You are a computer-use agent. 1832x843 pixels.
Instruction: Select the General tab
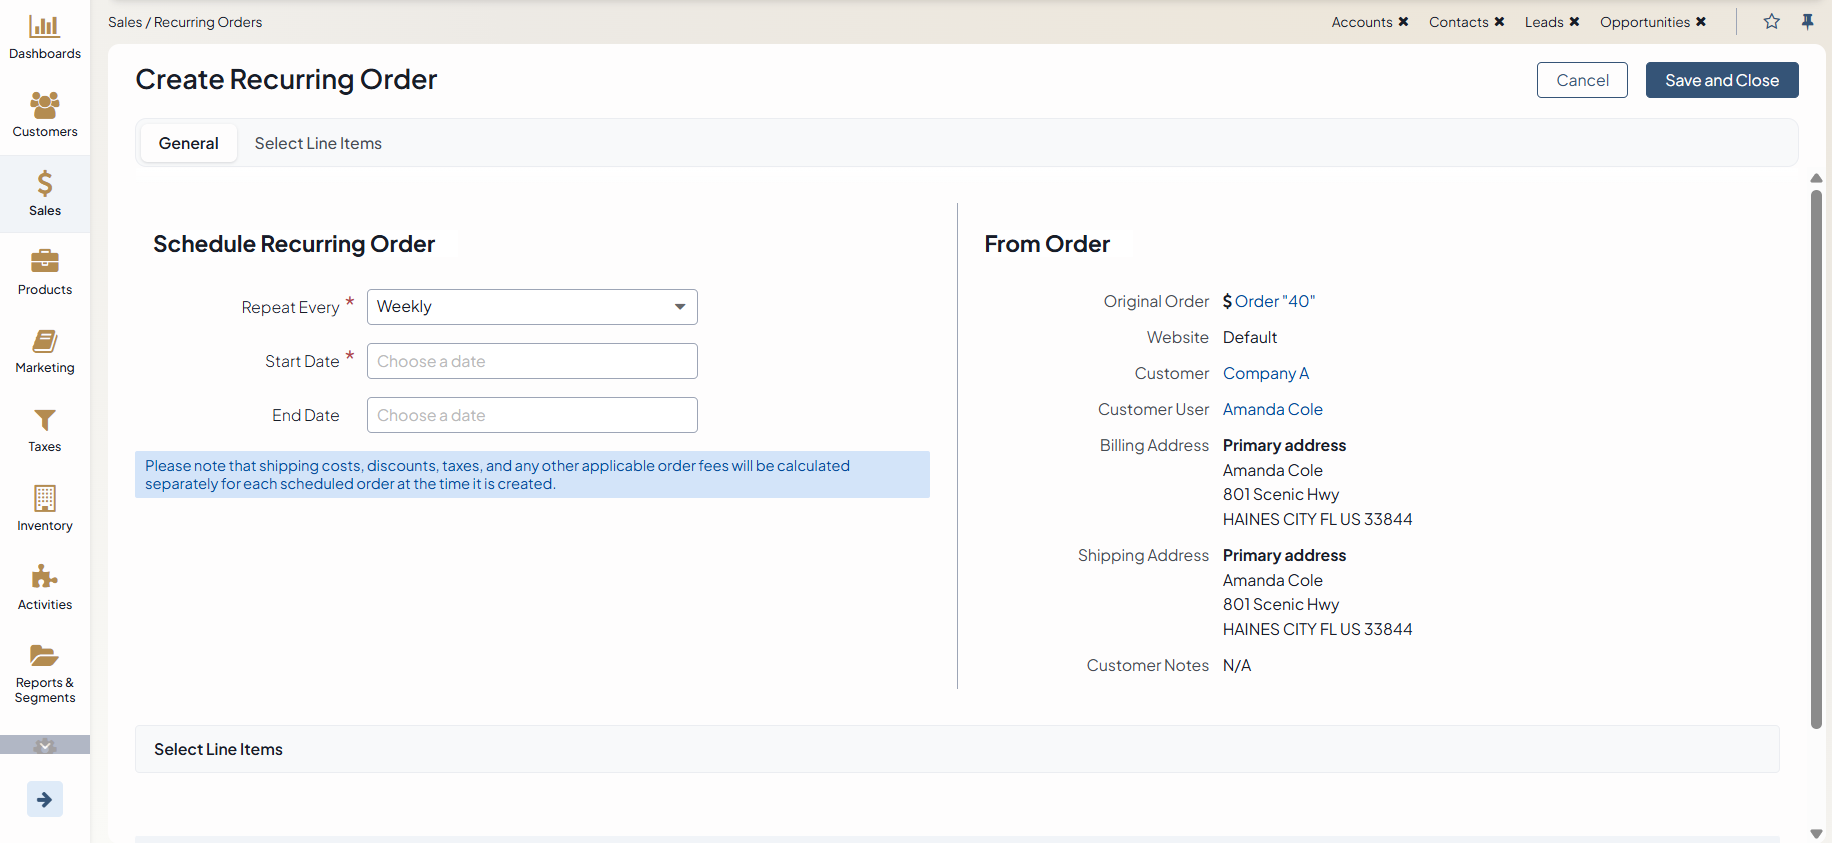(x=188, y=143)
